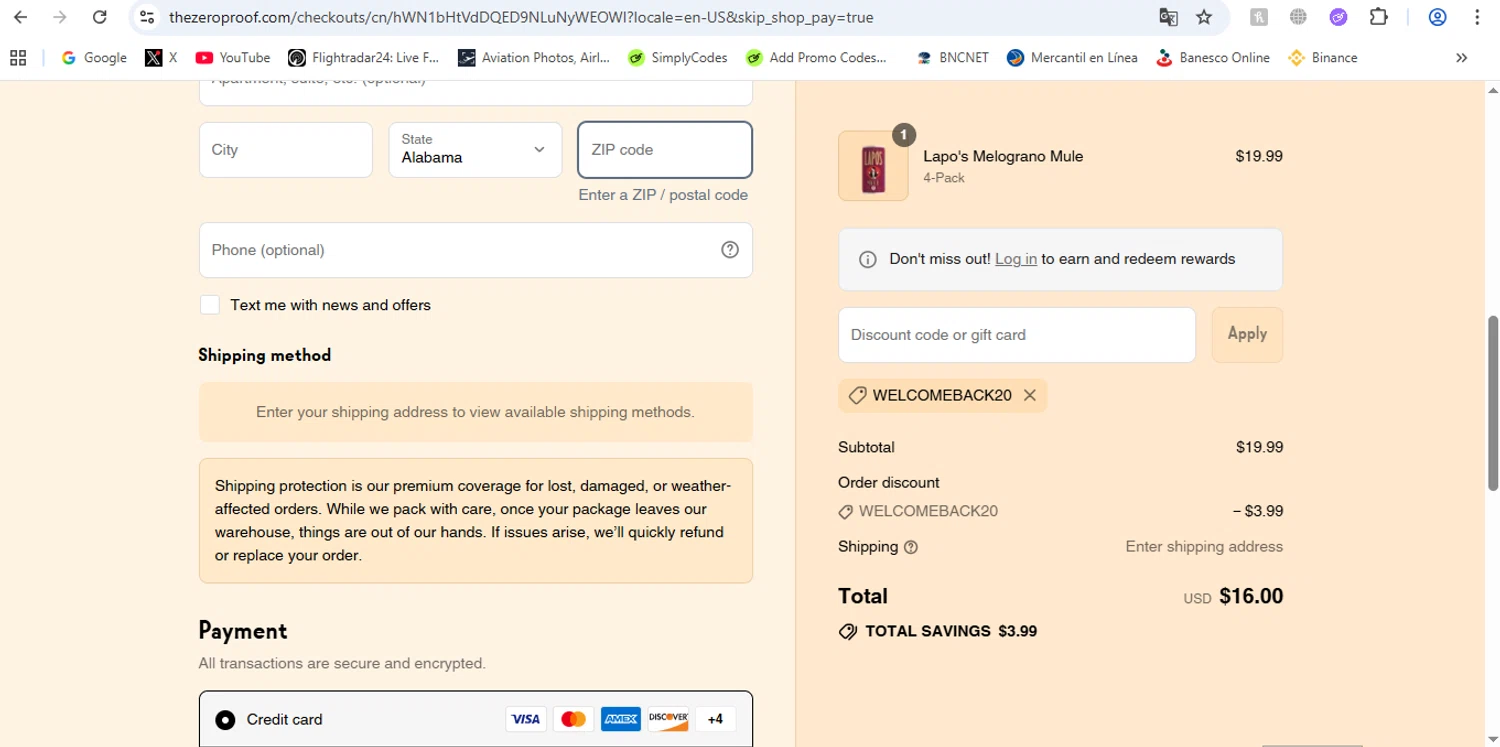Show more bookmarks with the chevron
This screenshot has width=1500, height=747.
click(x=1461, y=58)
